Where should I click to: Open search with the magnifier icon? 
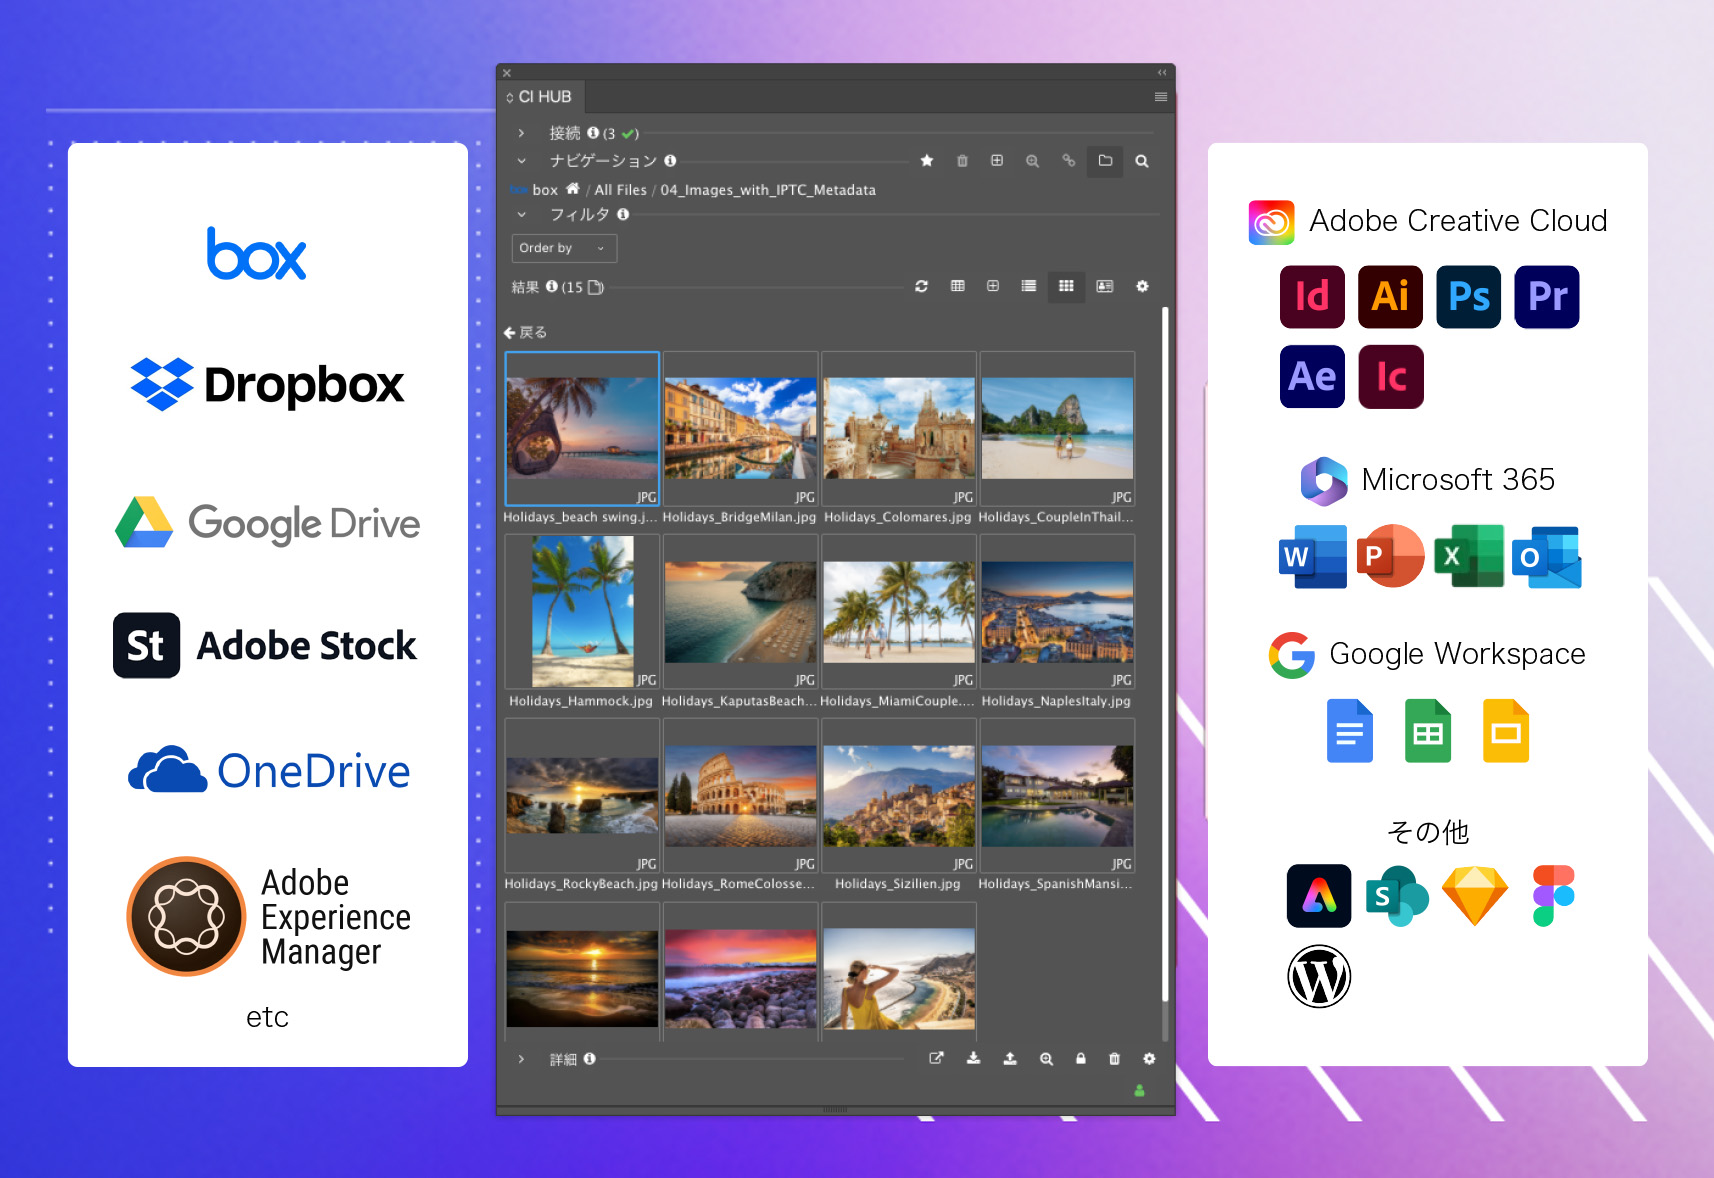pos(1142,161)
